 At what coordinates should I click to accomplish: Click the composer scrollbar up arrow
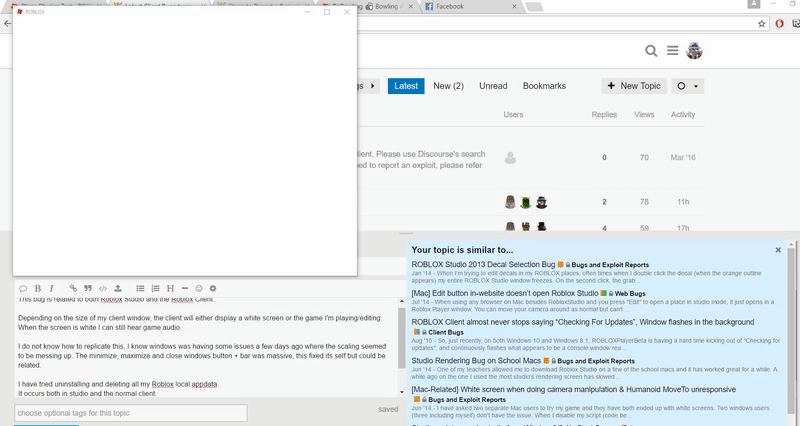tap(402, 301)
